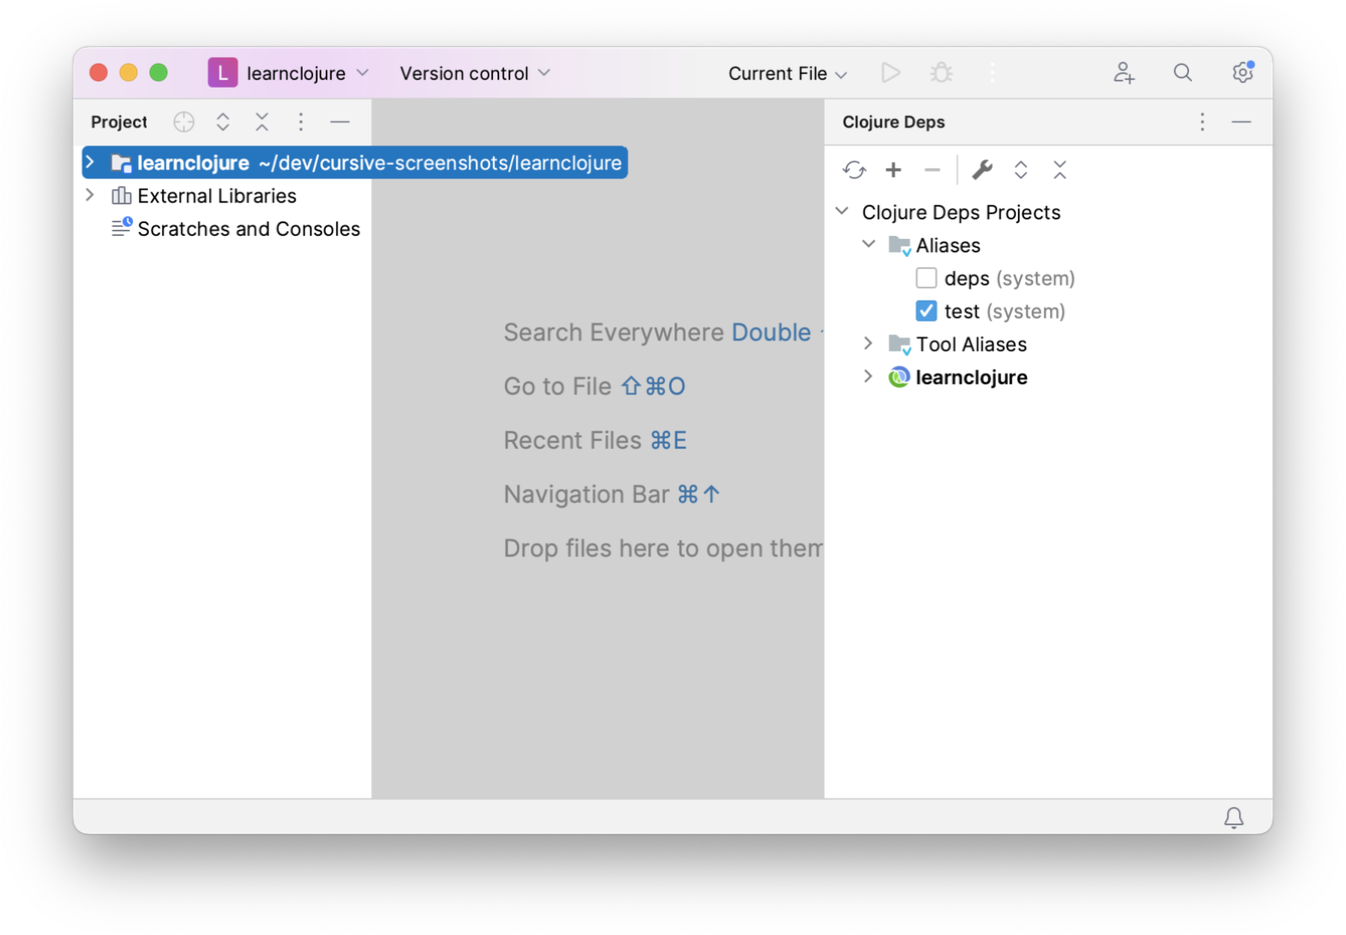Viewport: 1346px width, 935px height.
Task: Close the window with the red button
Action: (98, 72)
